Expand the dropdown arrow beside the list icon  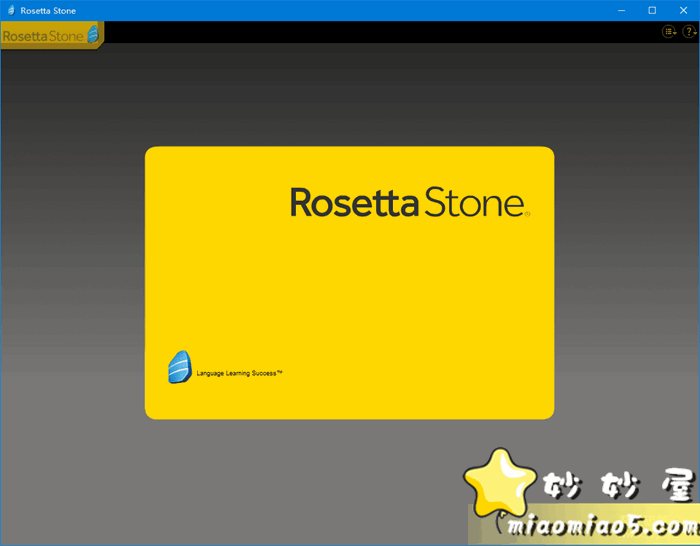675,34
